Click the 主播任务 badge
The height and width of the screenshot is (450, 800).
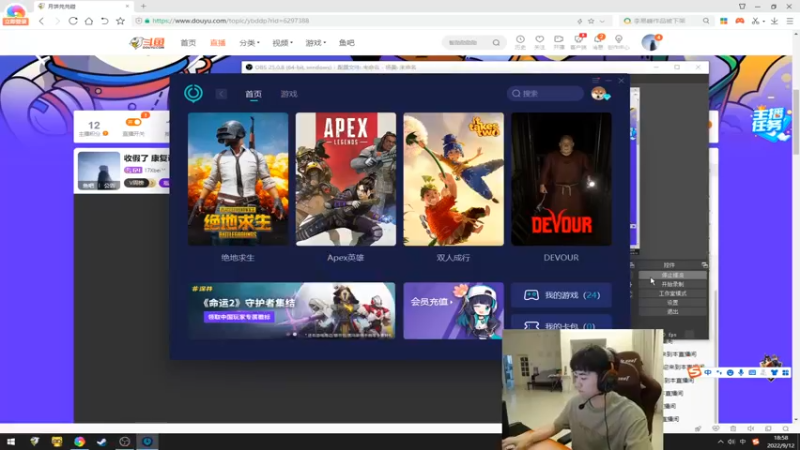[x=770, y=123]
